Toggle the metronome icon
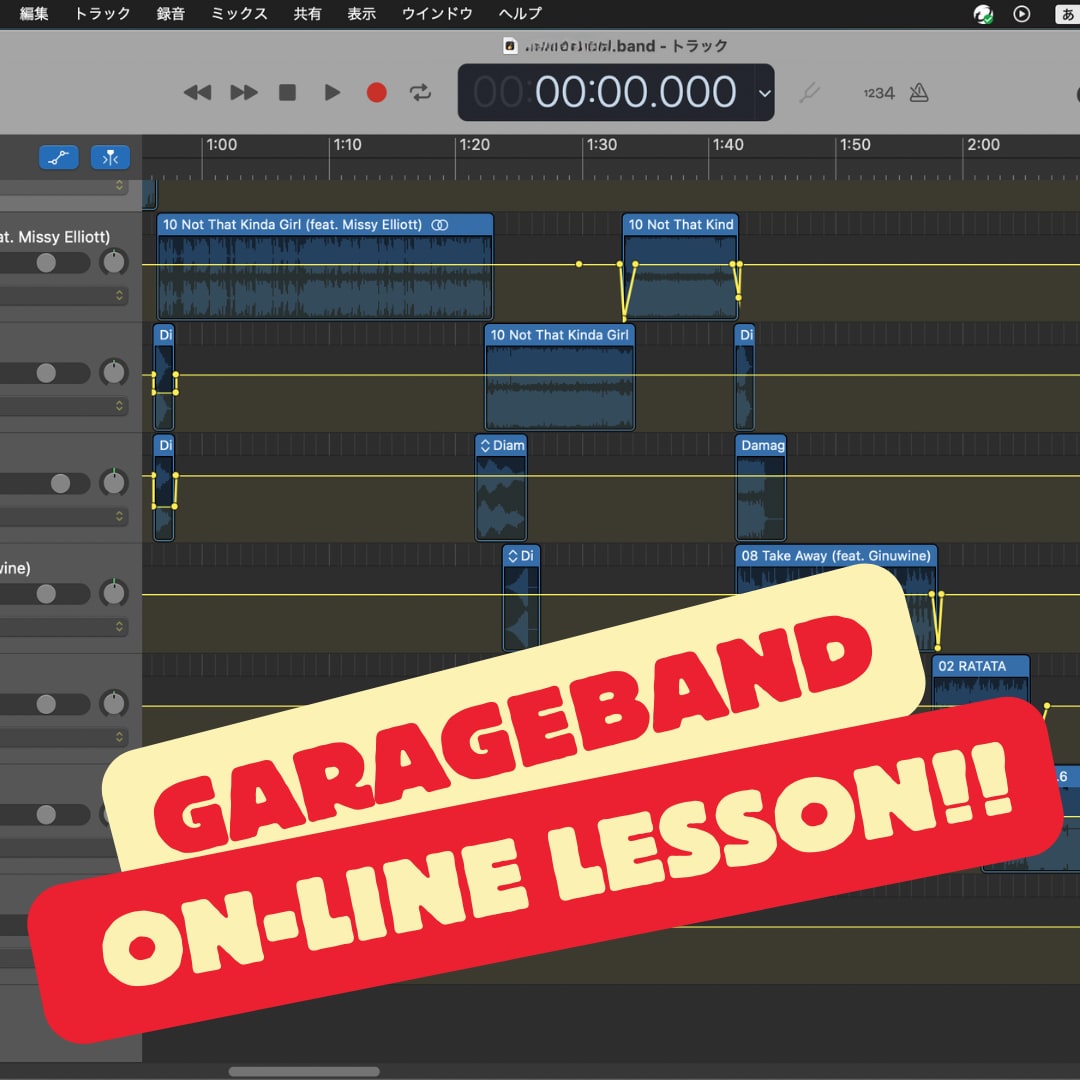1080x1080 pixels. click(919, 92)
